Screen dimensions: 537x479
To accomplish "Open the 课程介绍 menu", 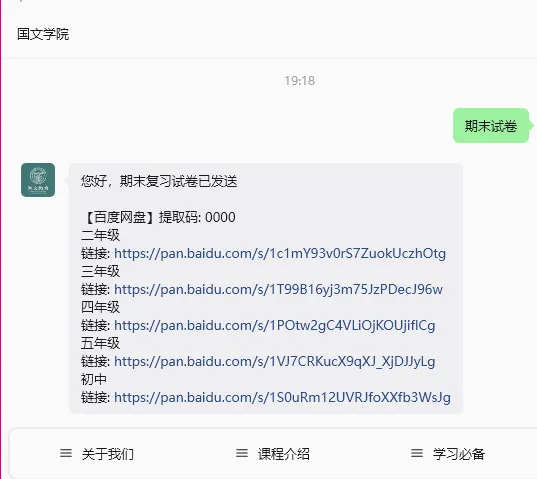I will [273, 454].
